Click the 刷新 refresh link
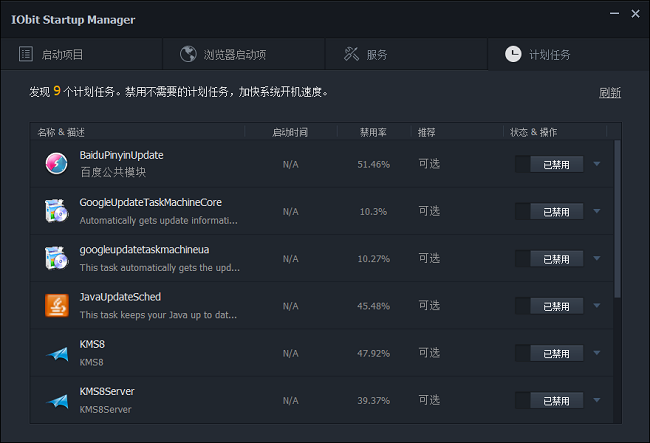Image resolution: width=650 pixels, height=443 pixels. tap(610, 92)
